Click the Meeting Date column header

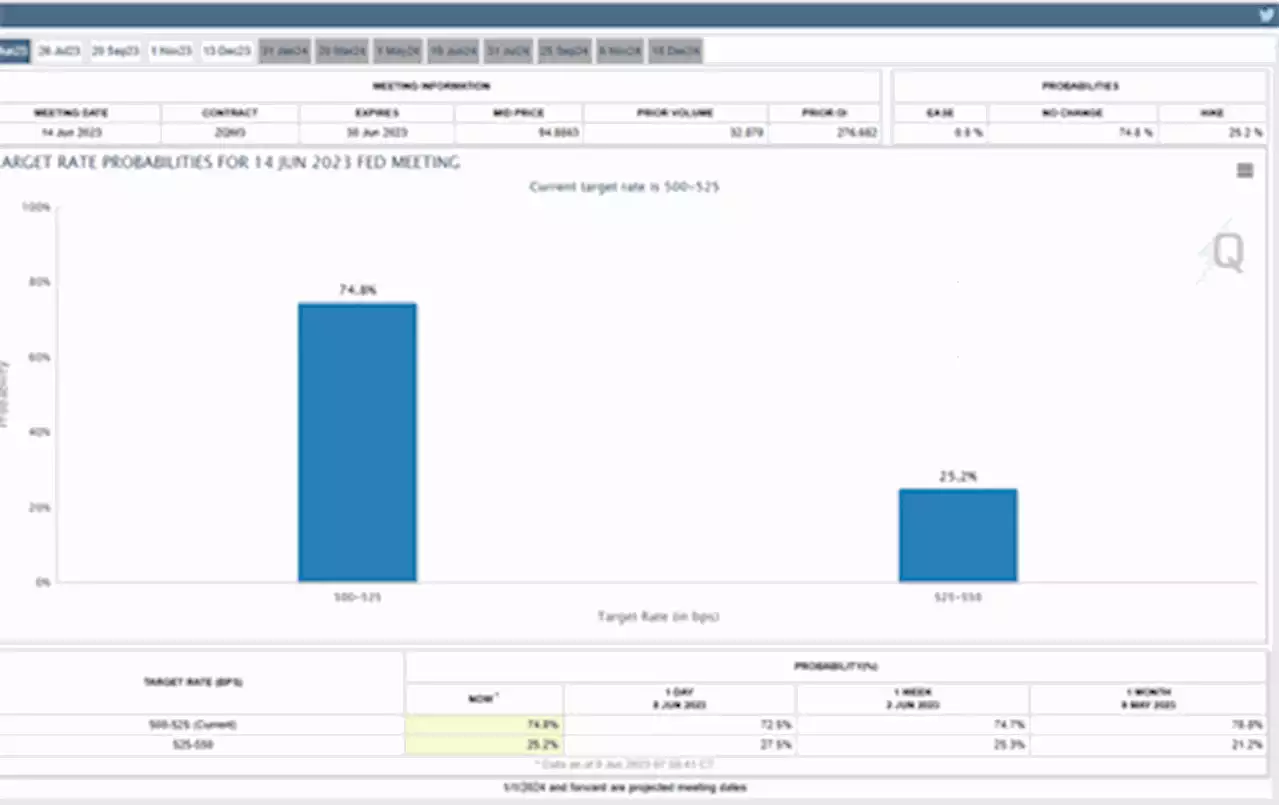tap(71, 113)
